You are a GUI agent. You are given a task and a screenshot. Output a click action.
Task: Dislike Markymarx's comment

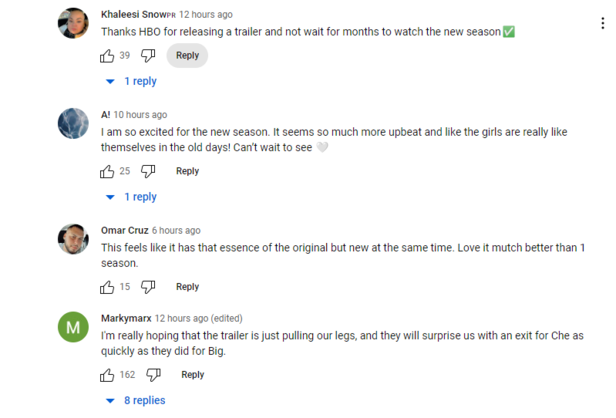154,375
